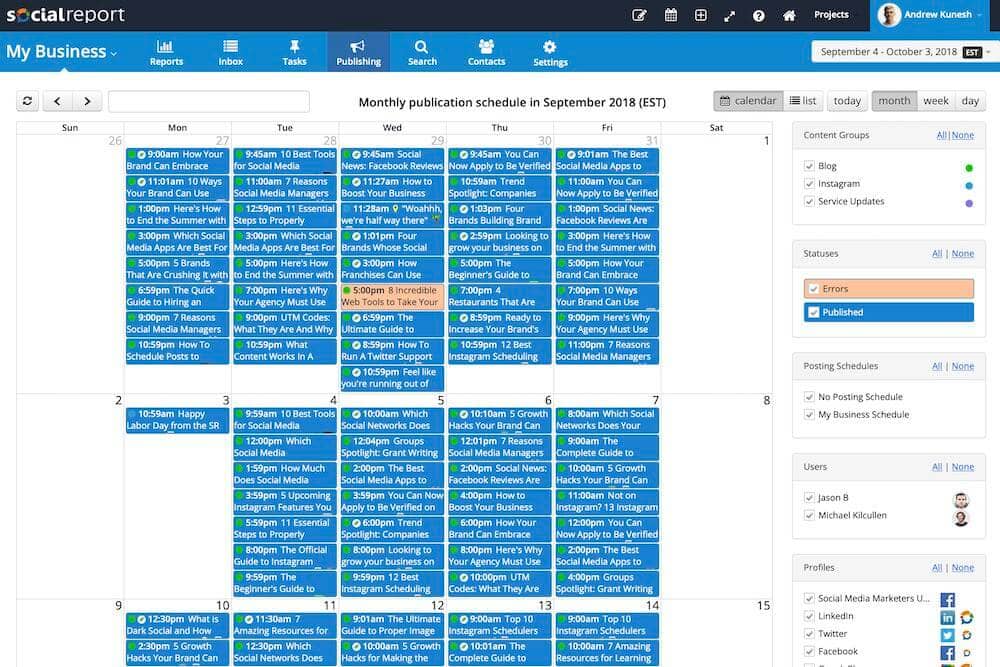Click the compose post pencil icon

[x=639, y=15]
